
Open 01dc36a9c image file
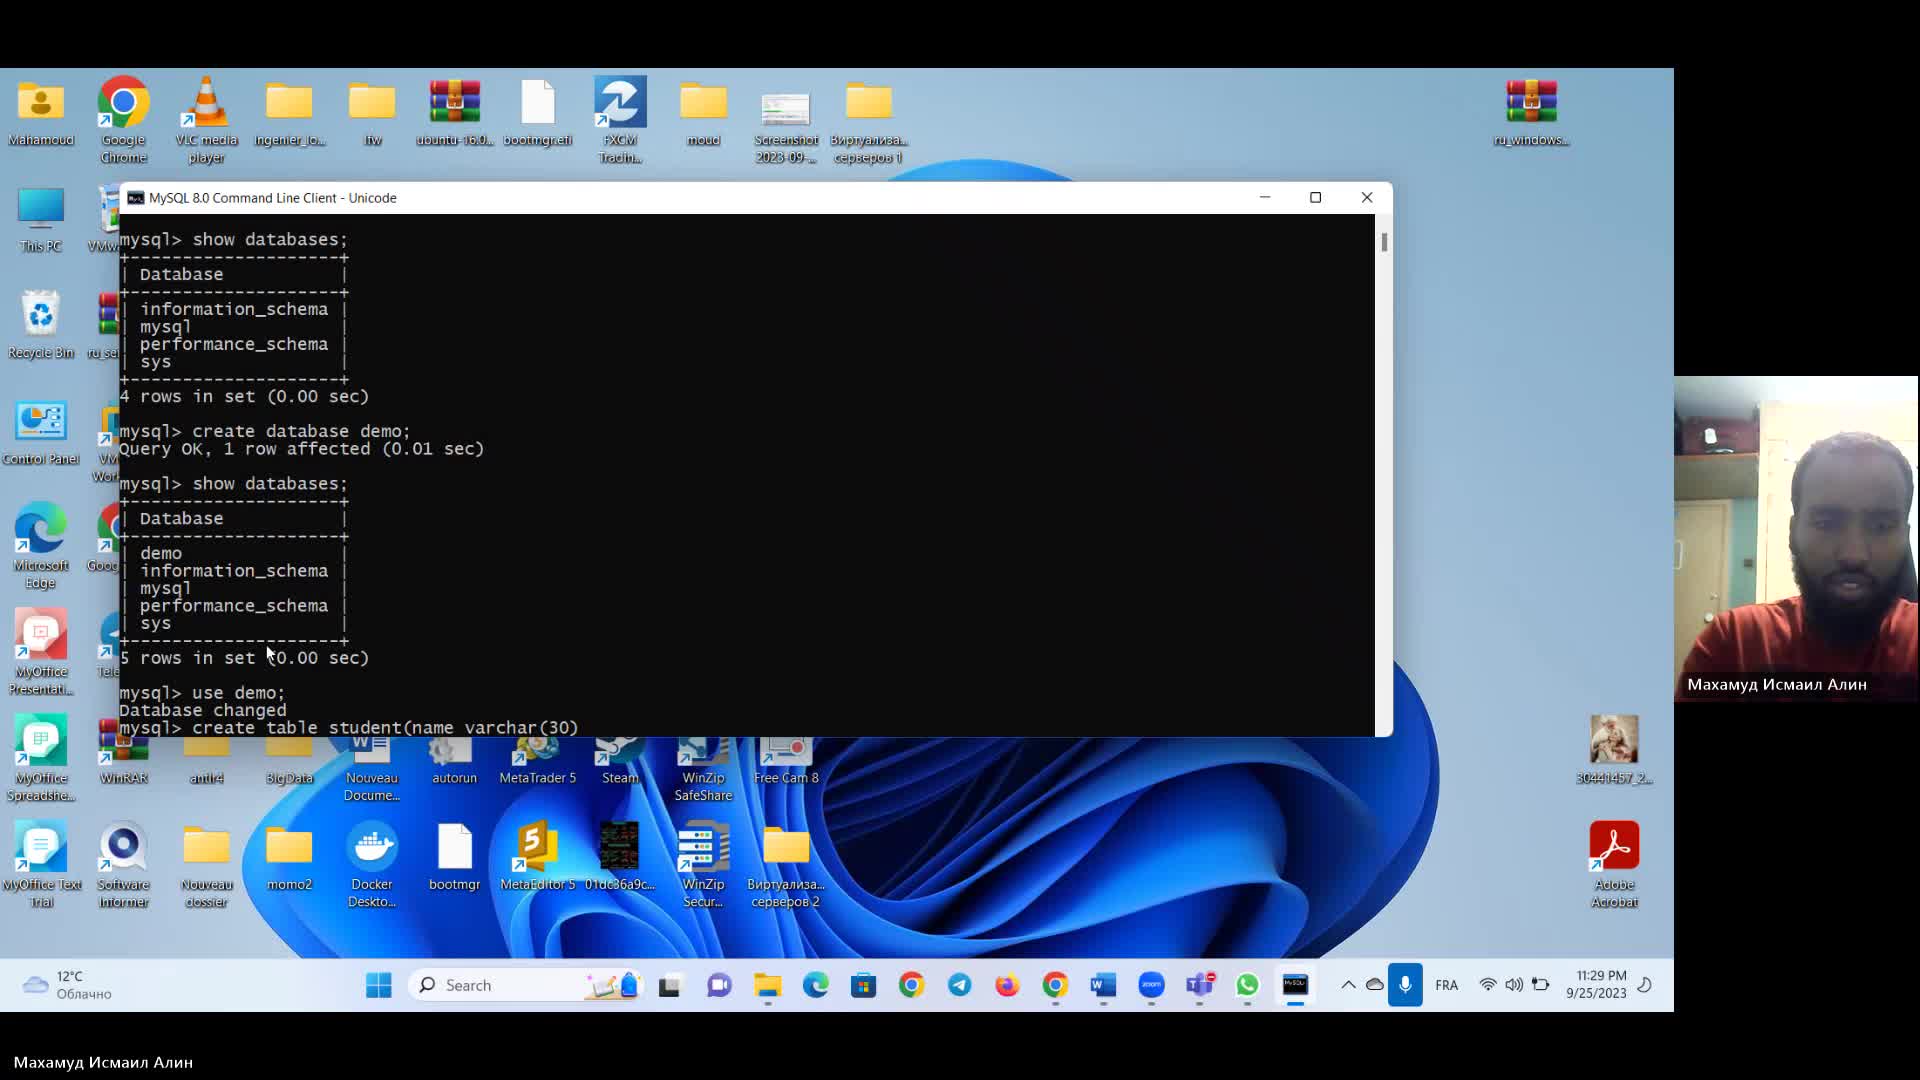coord(620,856)
